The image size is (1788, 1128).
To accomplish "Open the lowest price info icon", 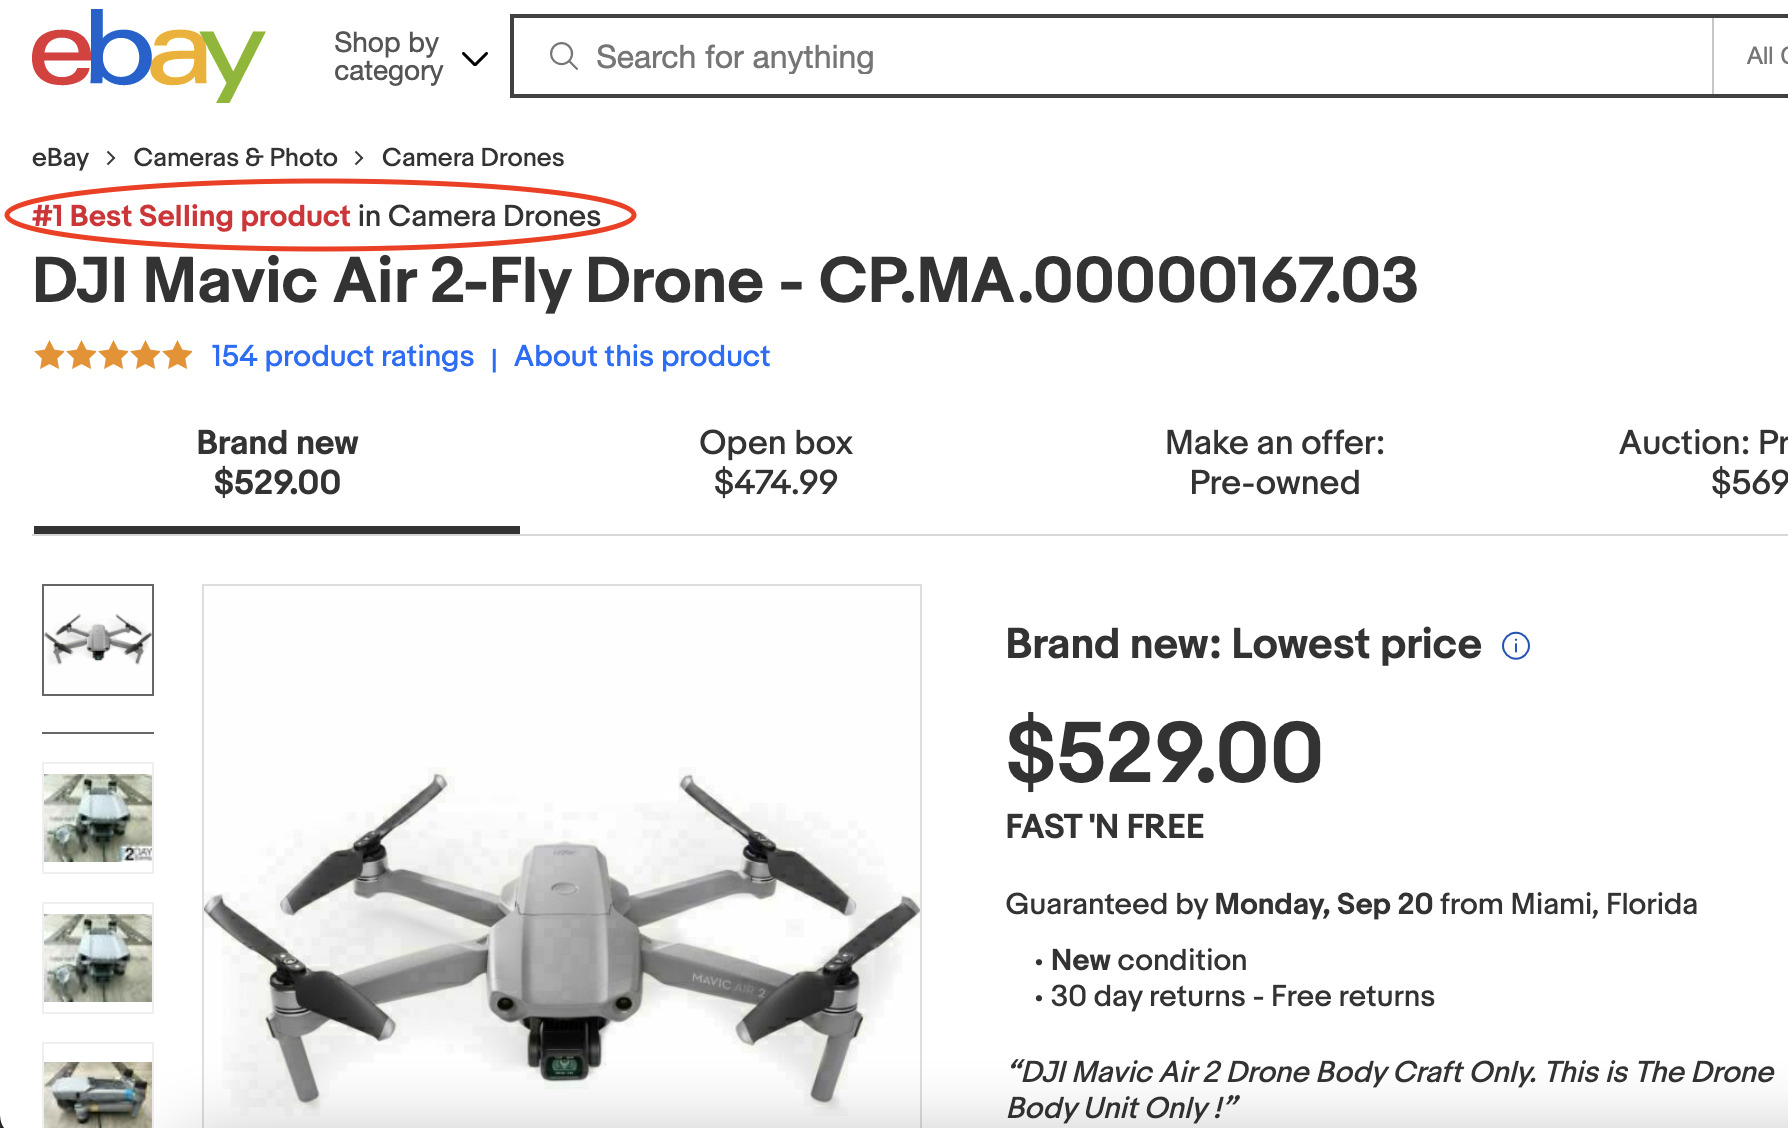I will coord(1516,646).
